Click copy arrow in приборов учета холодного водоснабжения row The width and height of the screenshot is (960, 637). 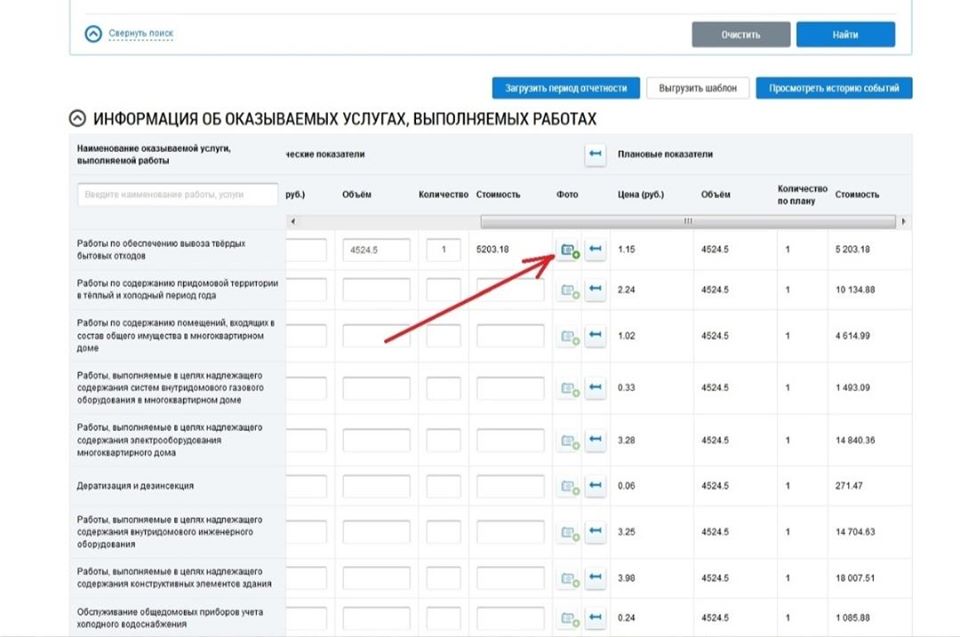(595, 618)
